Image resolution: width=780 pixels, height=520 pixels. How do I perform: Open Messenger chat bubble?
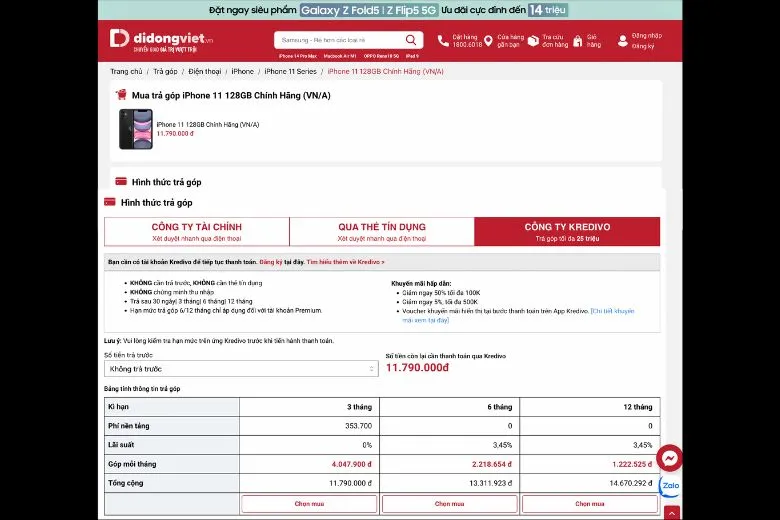click(x=669, y=458)
